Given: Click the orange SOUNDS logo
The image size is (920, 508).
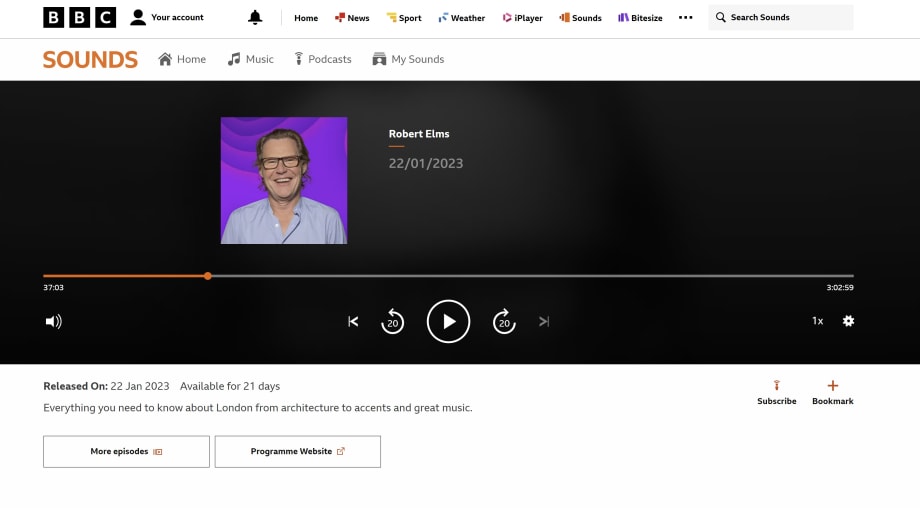Looking at the screenshot, I should coord(90,59).
